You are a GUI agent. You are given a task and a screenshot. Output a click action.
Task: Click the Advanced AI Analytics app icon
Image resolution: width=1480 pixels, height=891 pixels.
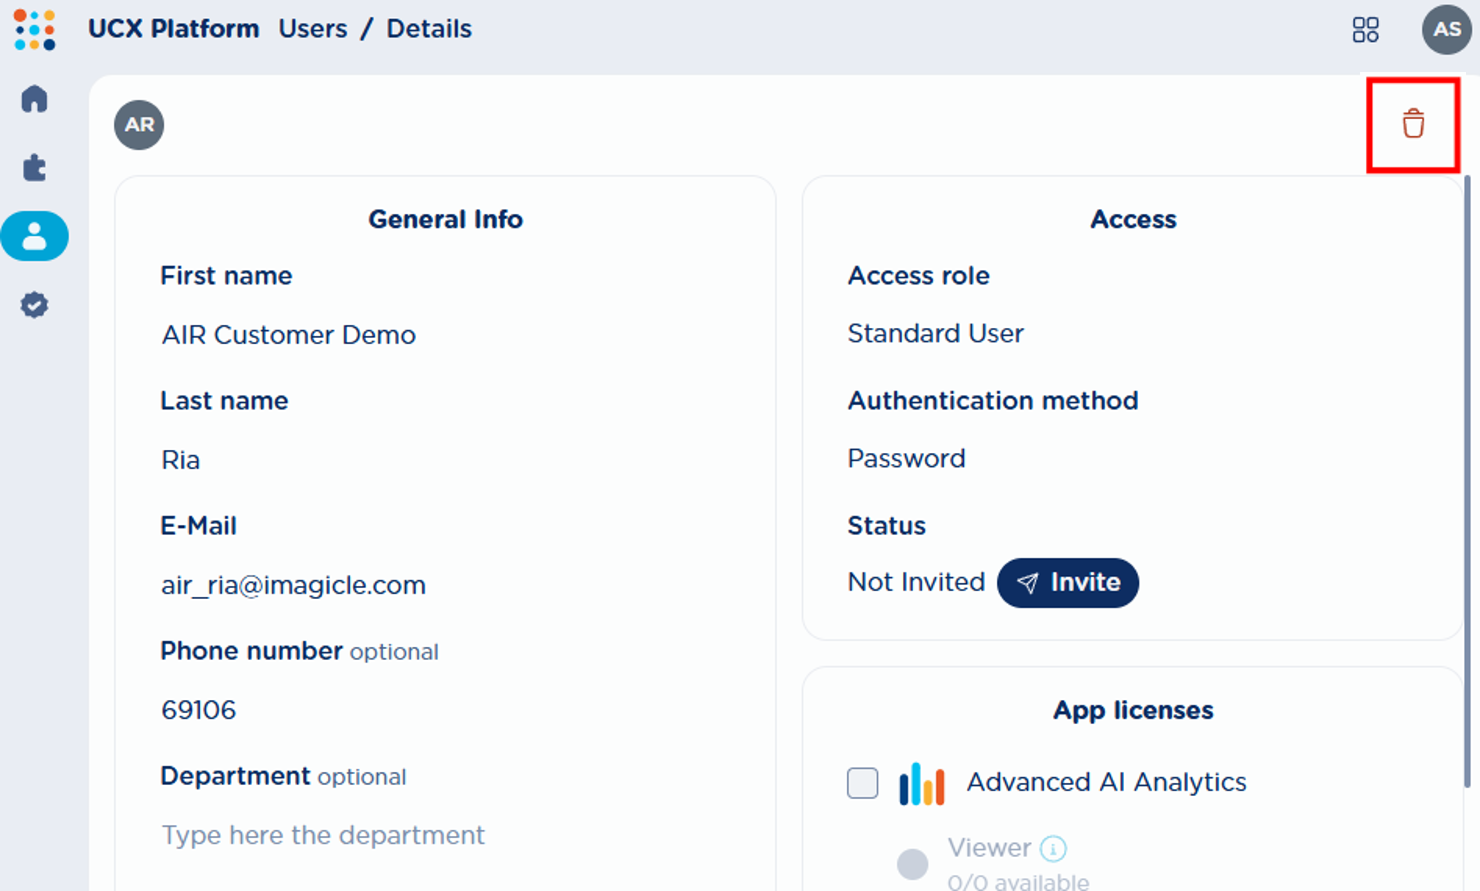(x=921, y=783)
